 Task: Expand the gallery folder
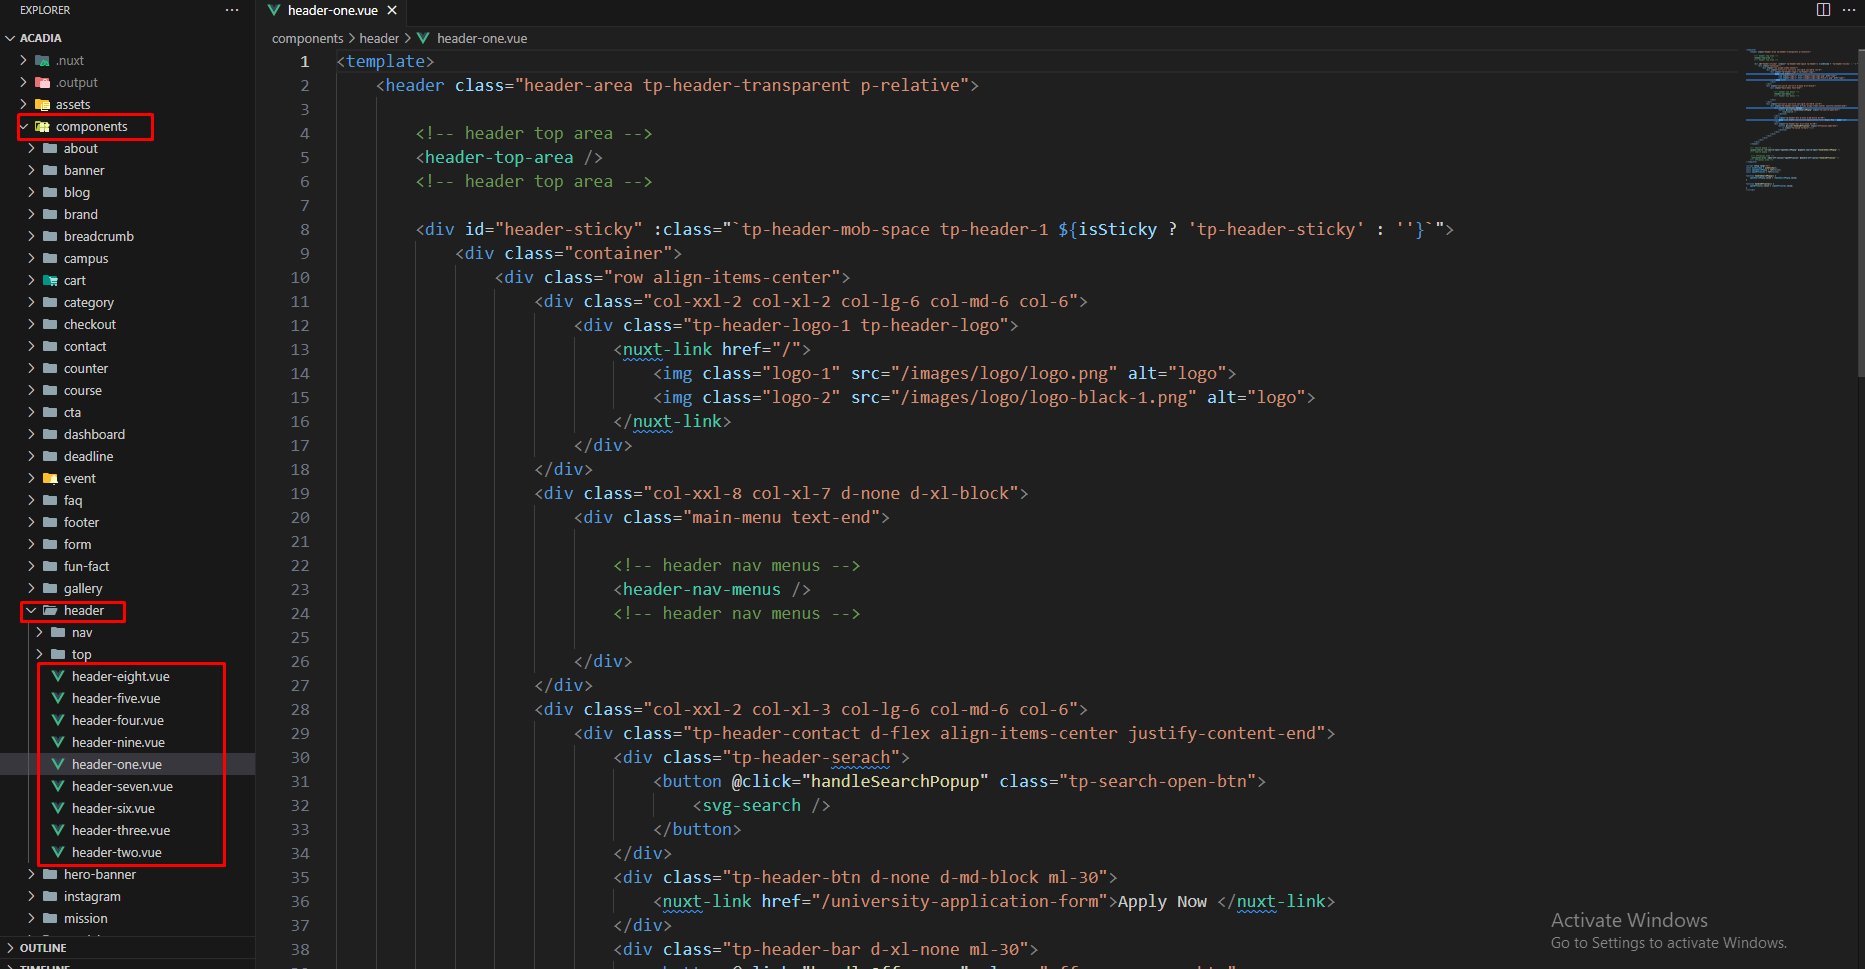coord(31,588)
